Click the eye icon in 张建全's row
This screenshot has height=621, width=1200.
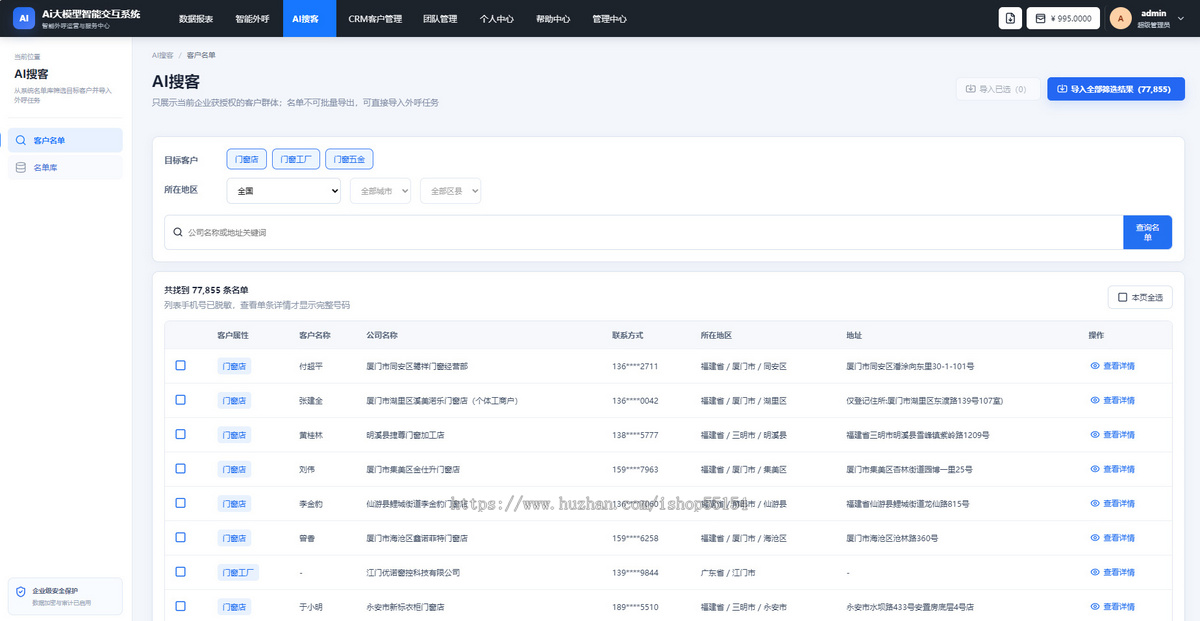(1095, 400)
